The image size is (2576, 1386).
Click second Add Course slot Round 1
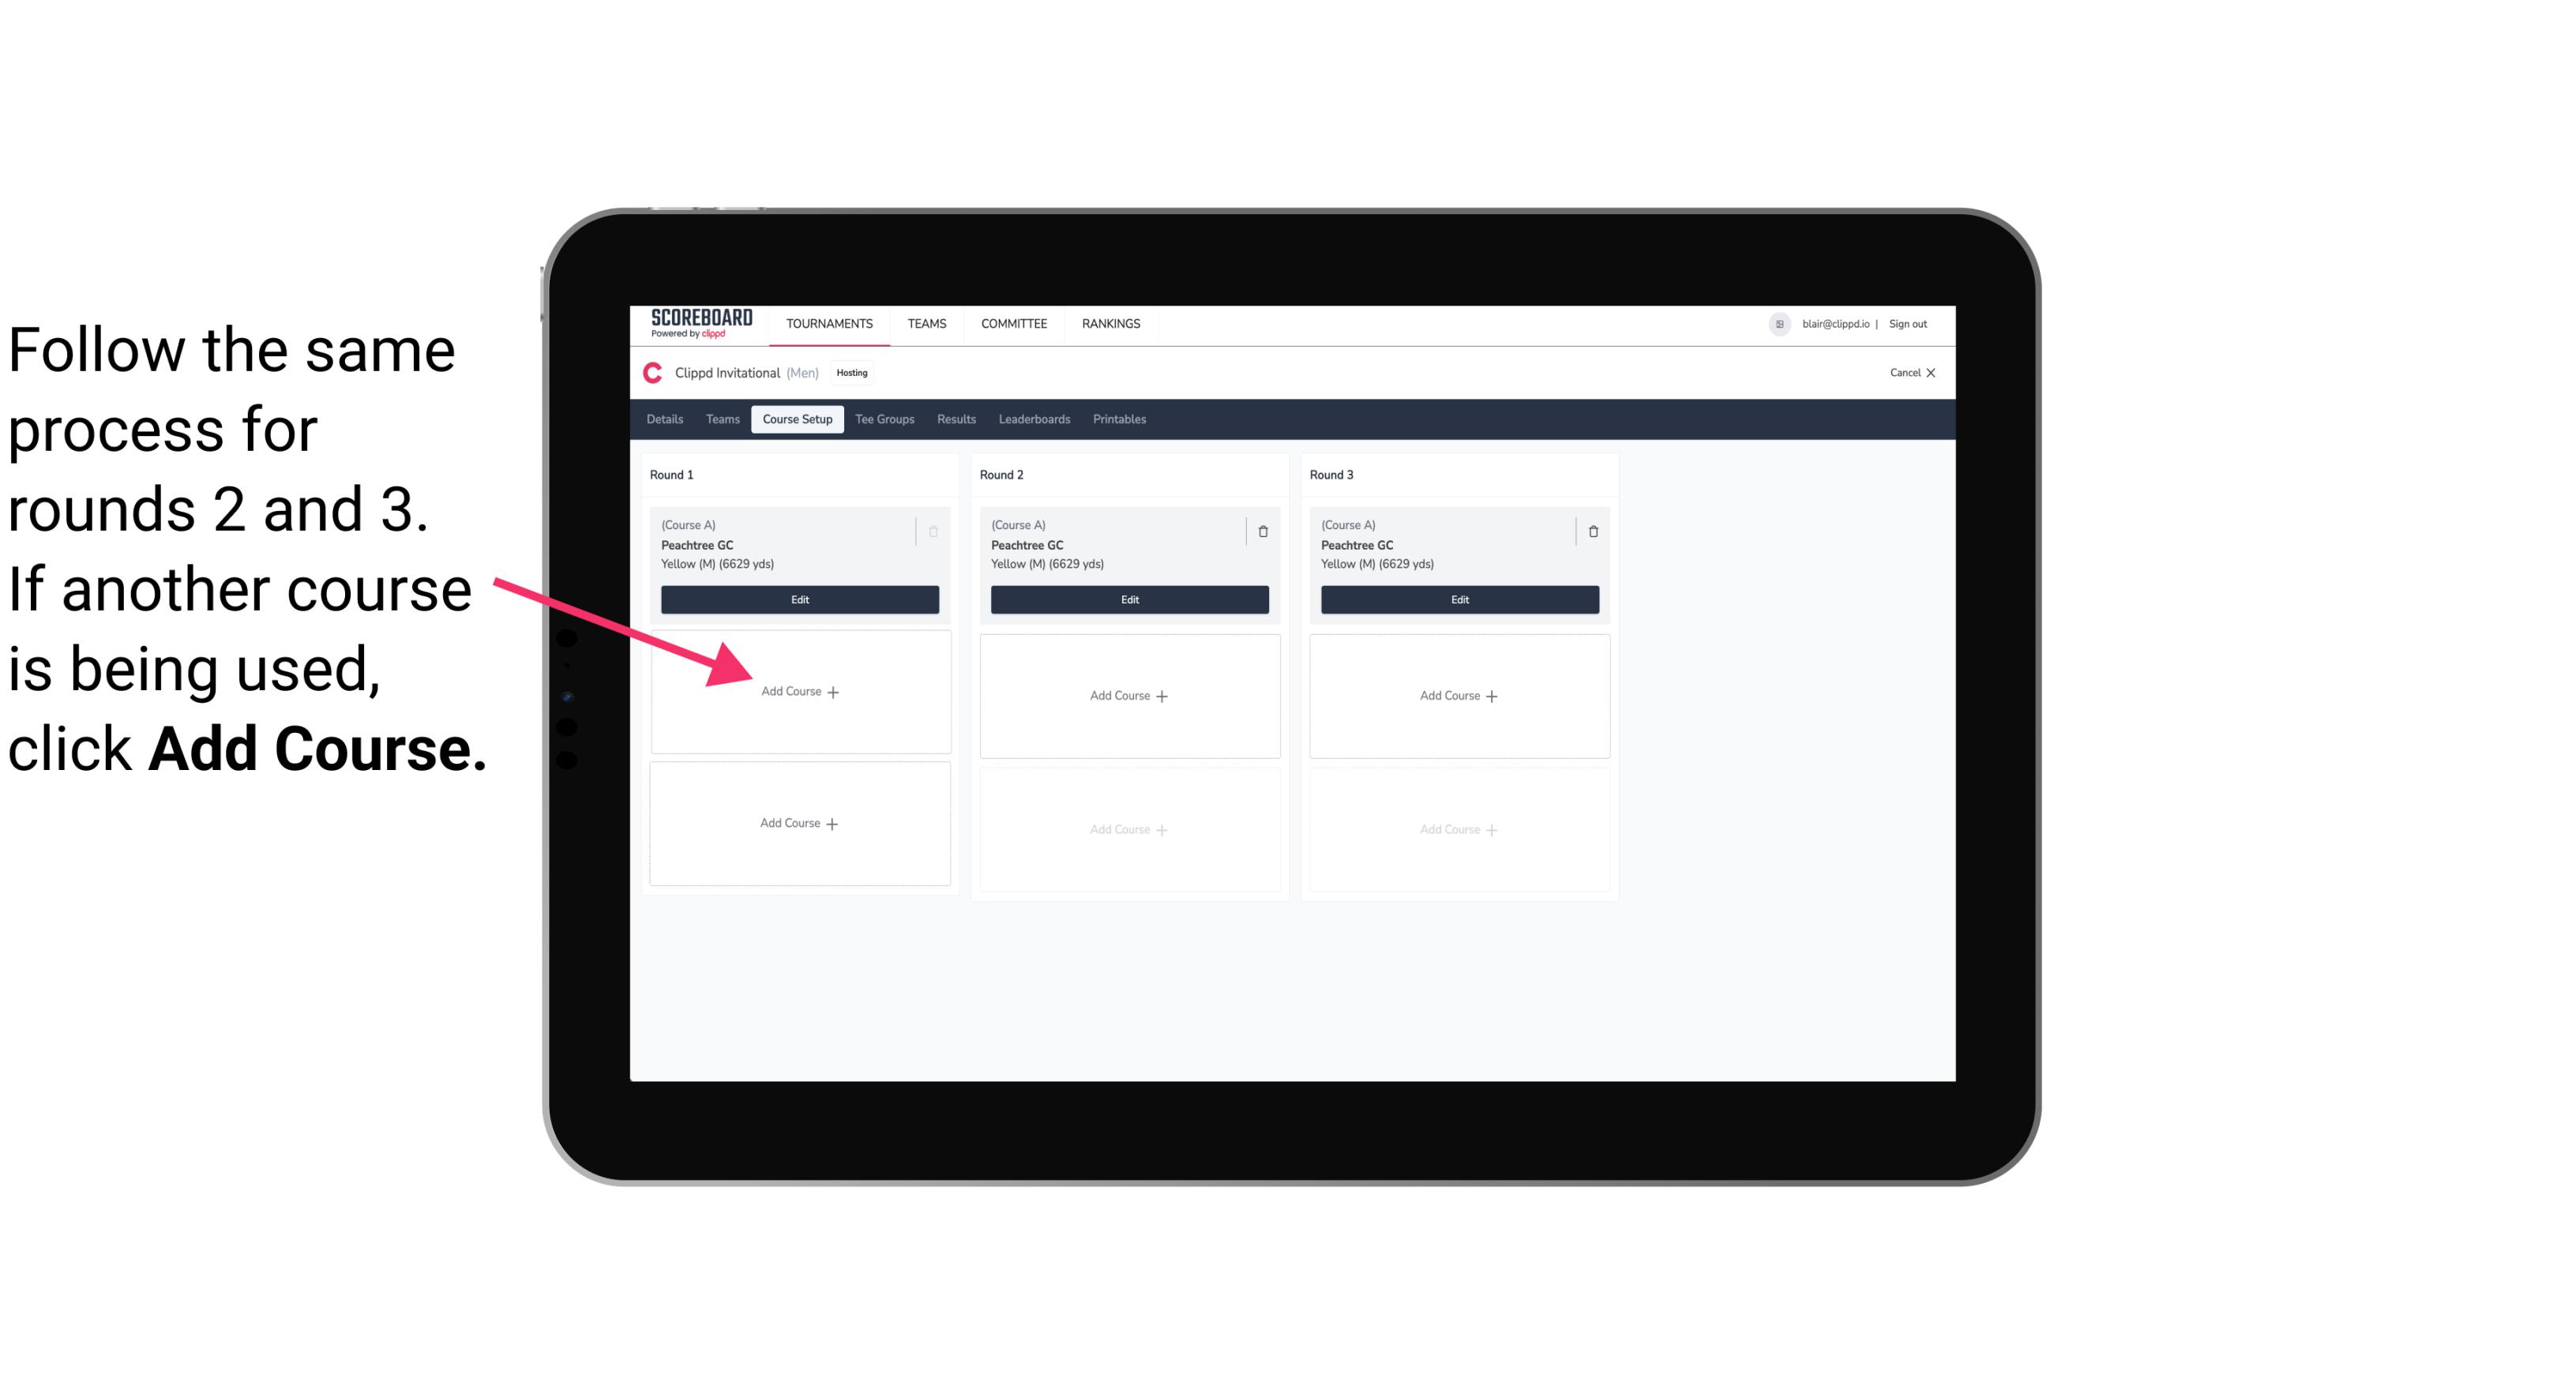798,823
